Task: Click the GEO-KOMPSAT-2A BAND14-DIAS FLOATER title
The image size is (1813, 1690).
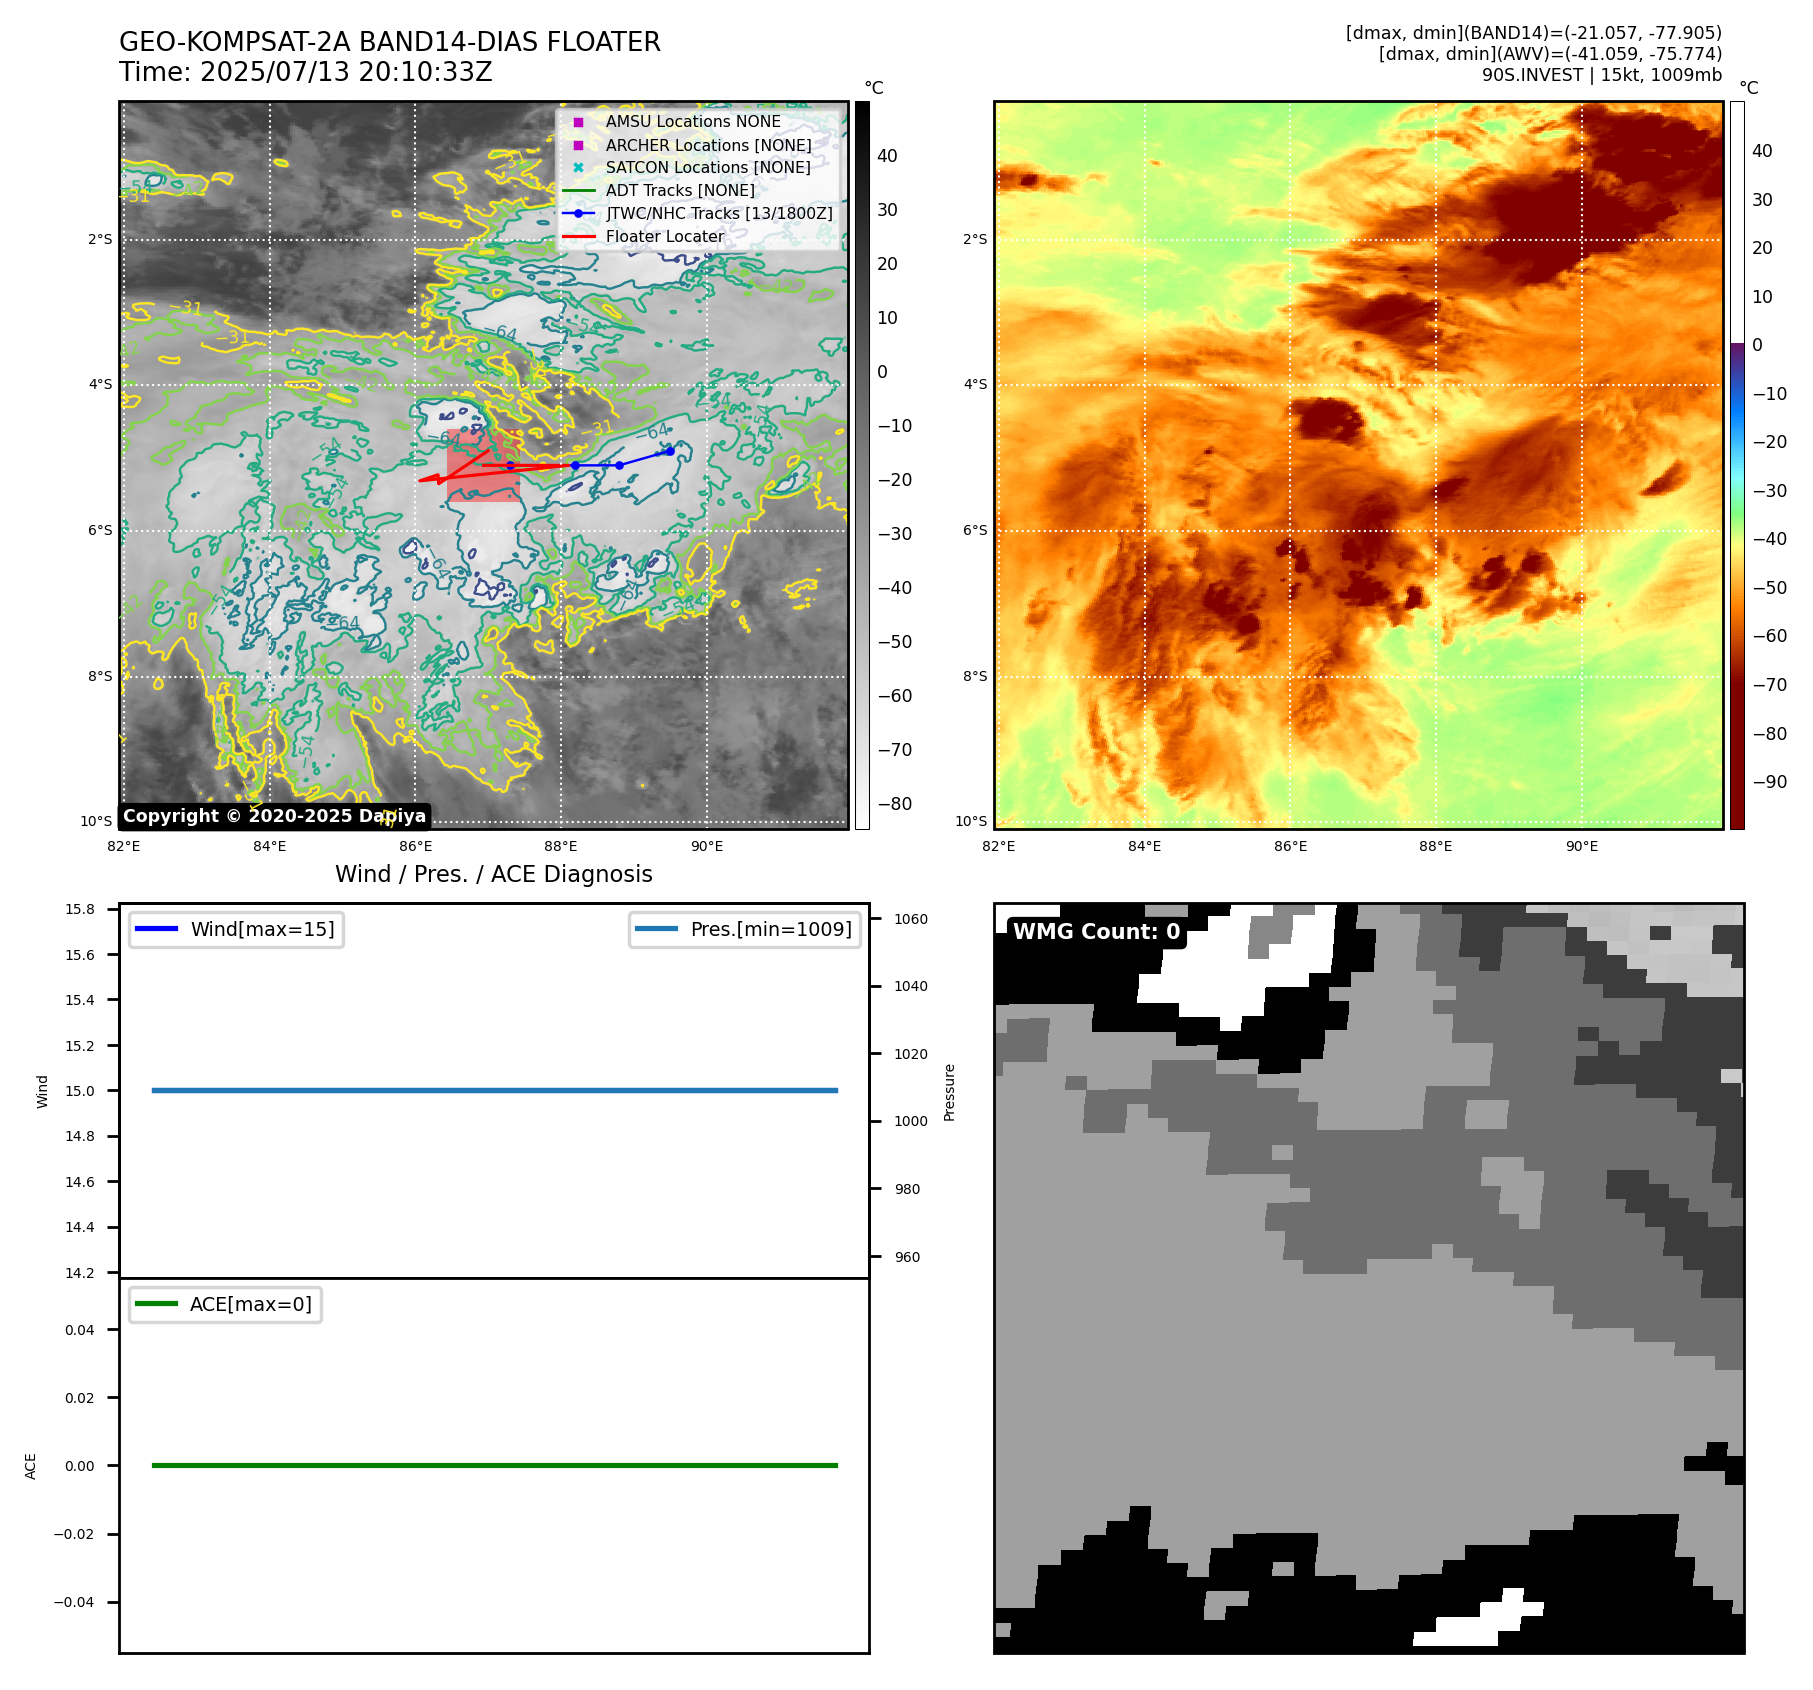Action: click(x=390, y=42)
